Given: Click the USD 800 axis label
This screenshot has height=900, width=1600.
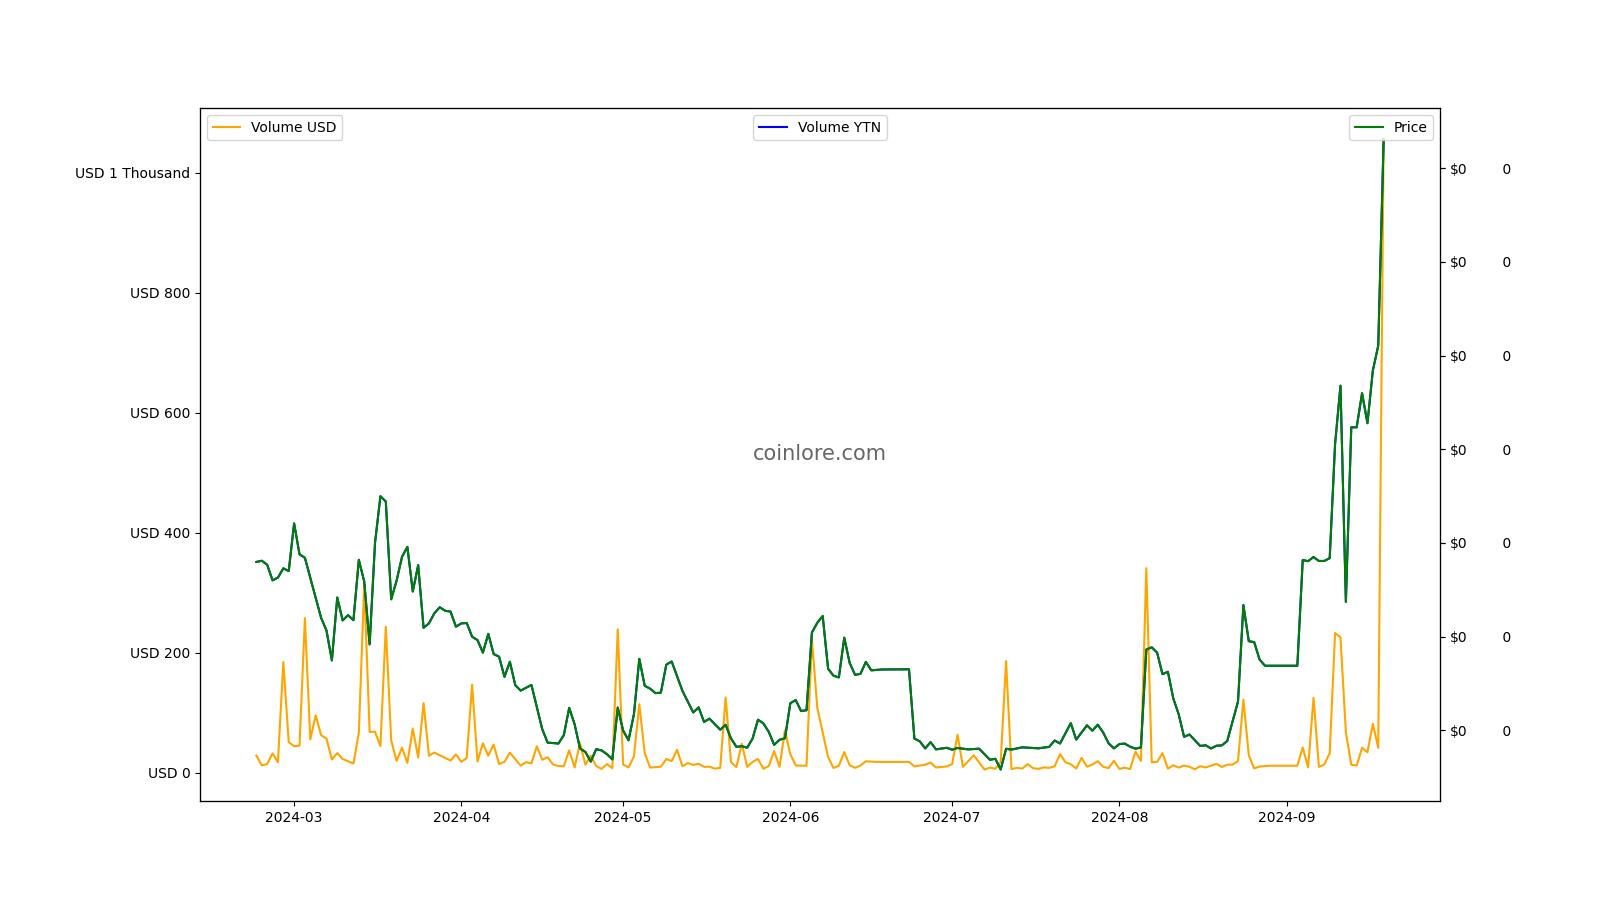Looking at the screenshot, I should pyautogui.click(x=160, y=293).
